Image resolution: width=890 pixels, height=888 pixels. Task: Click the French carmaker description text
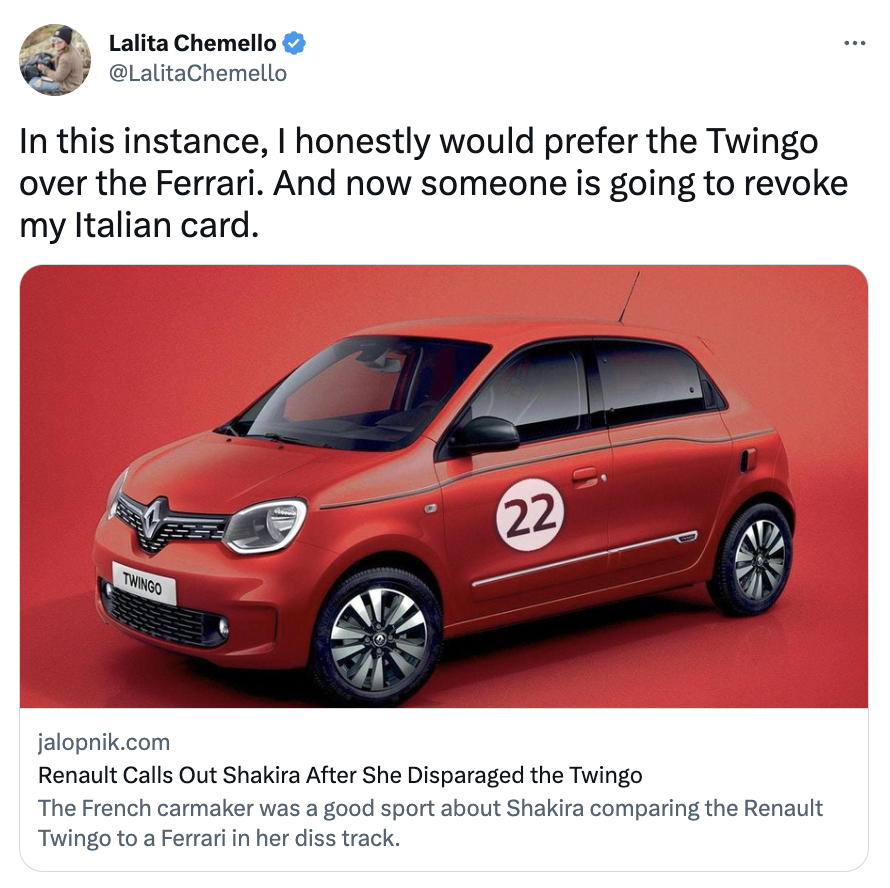tap(430, 823)
